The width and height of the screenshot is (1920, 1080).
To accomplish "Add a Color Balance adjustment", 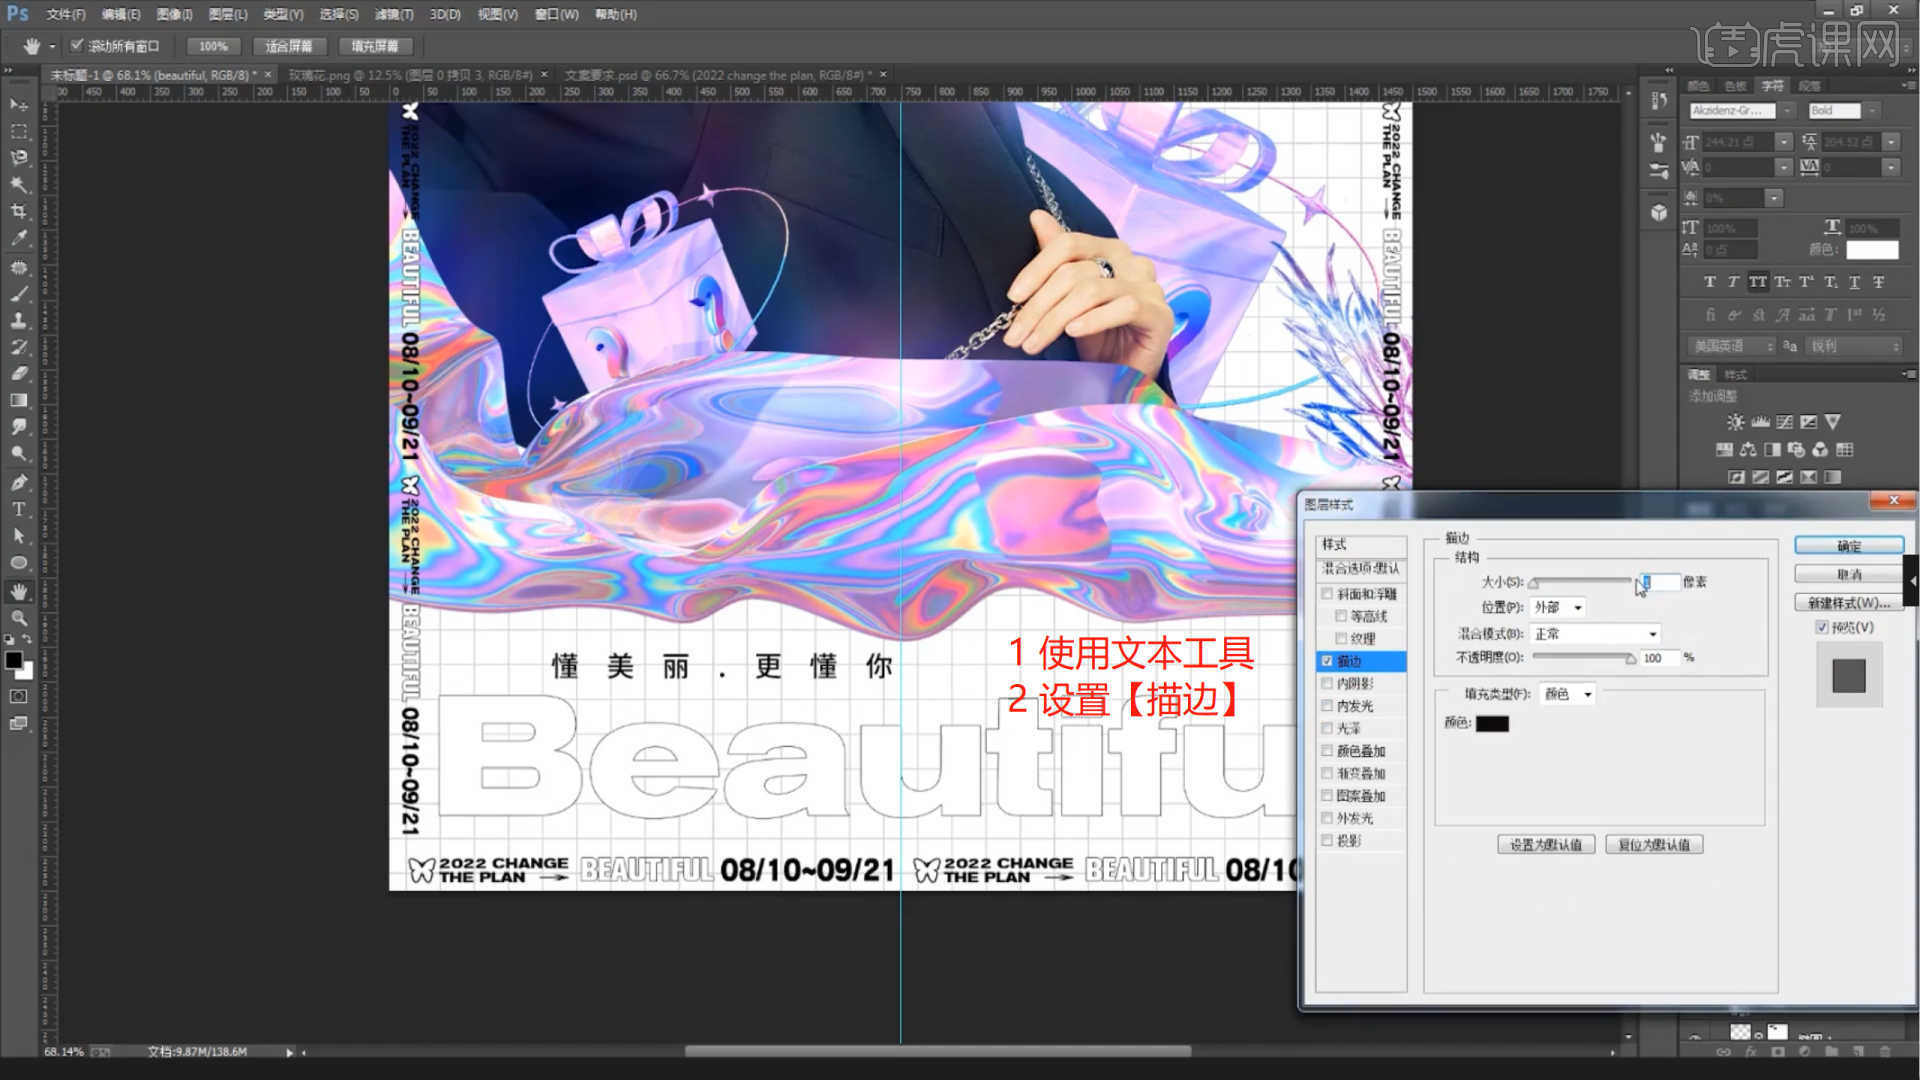I will [1748, 450].
